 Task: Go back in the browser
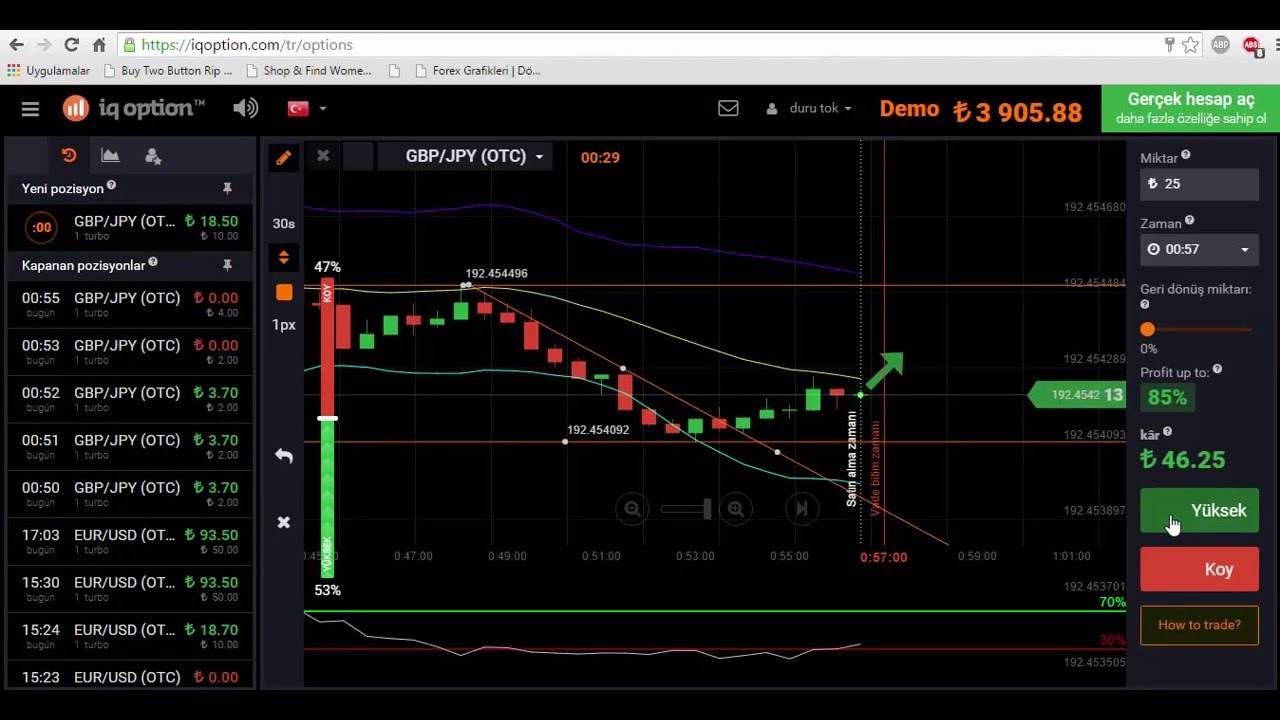tap(16, 45)
